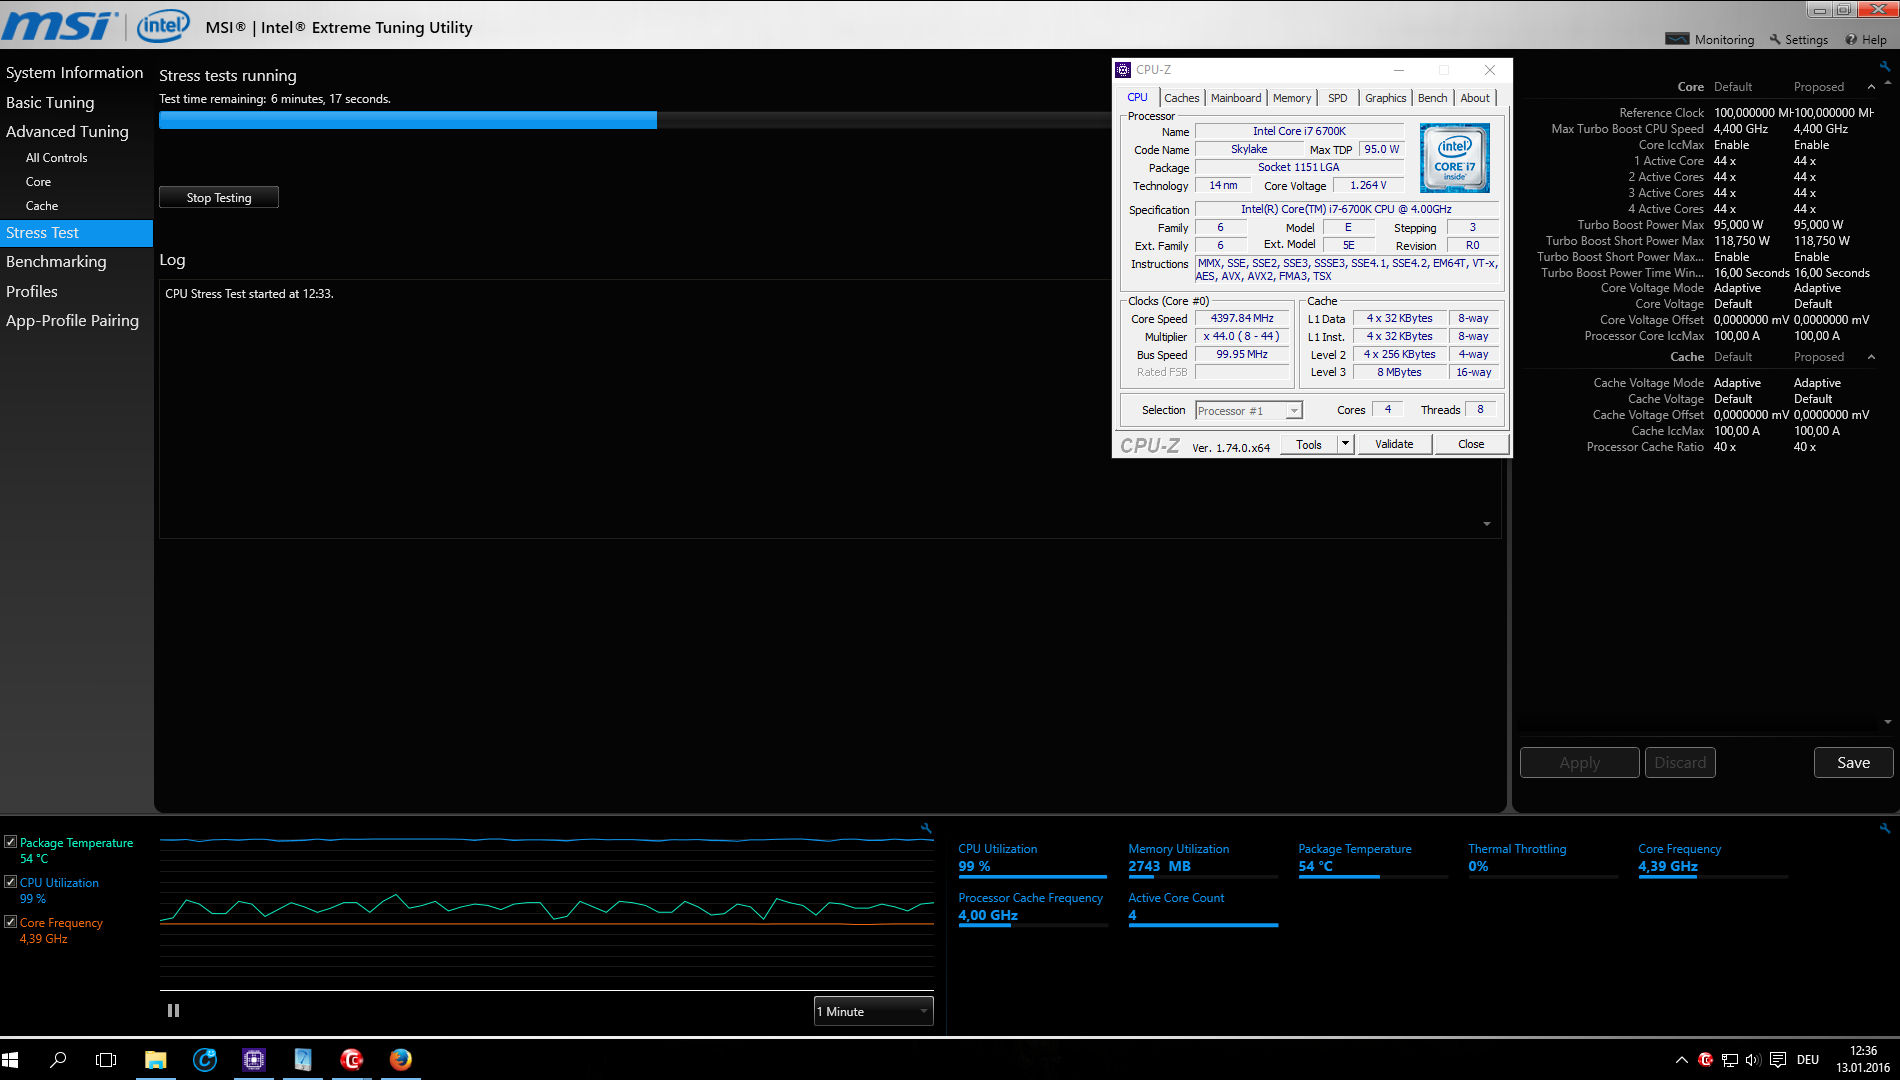Switch to CPU-Z taskbar icon

pos(254,1059)
